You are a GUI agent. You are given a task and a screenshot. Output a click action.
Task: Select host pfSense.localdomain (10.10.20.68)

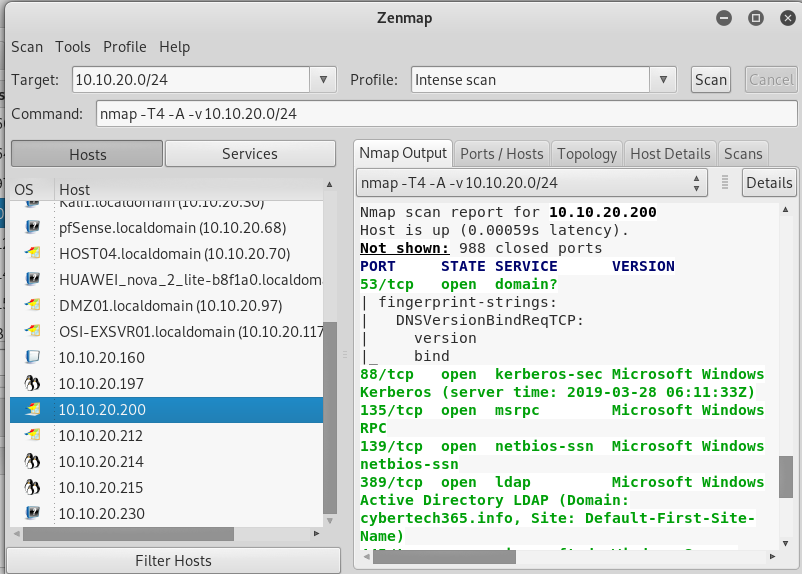tap(167, 227)
